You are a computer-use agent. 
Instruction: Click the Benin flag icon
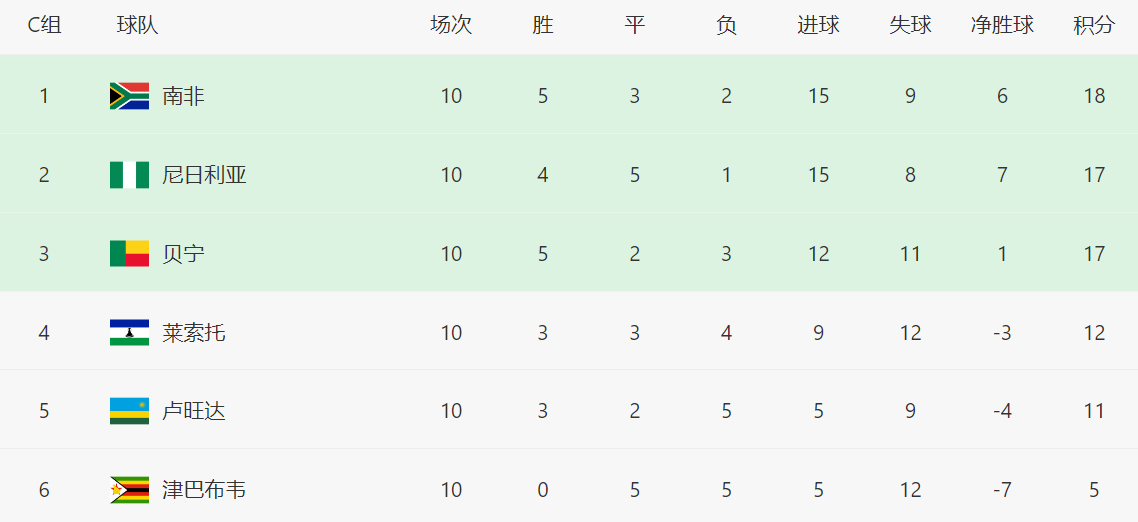point(129,254)
